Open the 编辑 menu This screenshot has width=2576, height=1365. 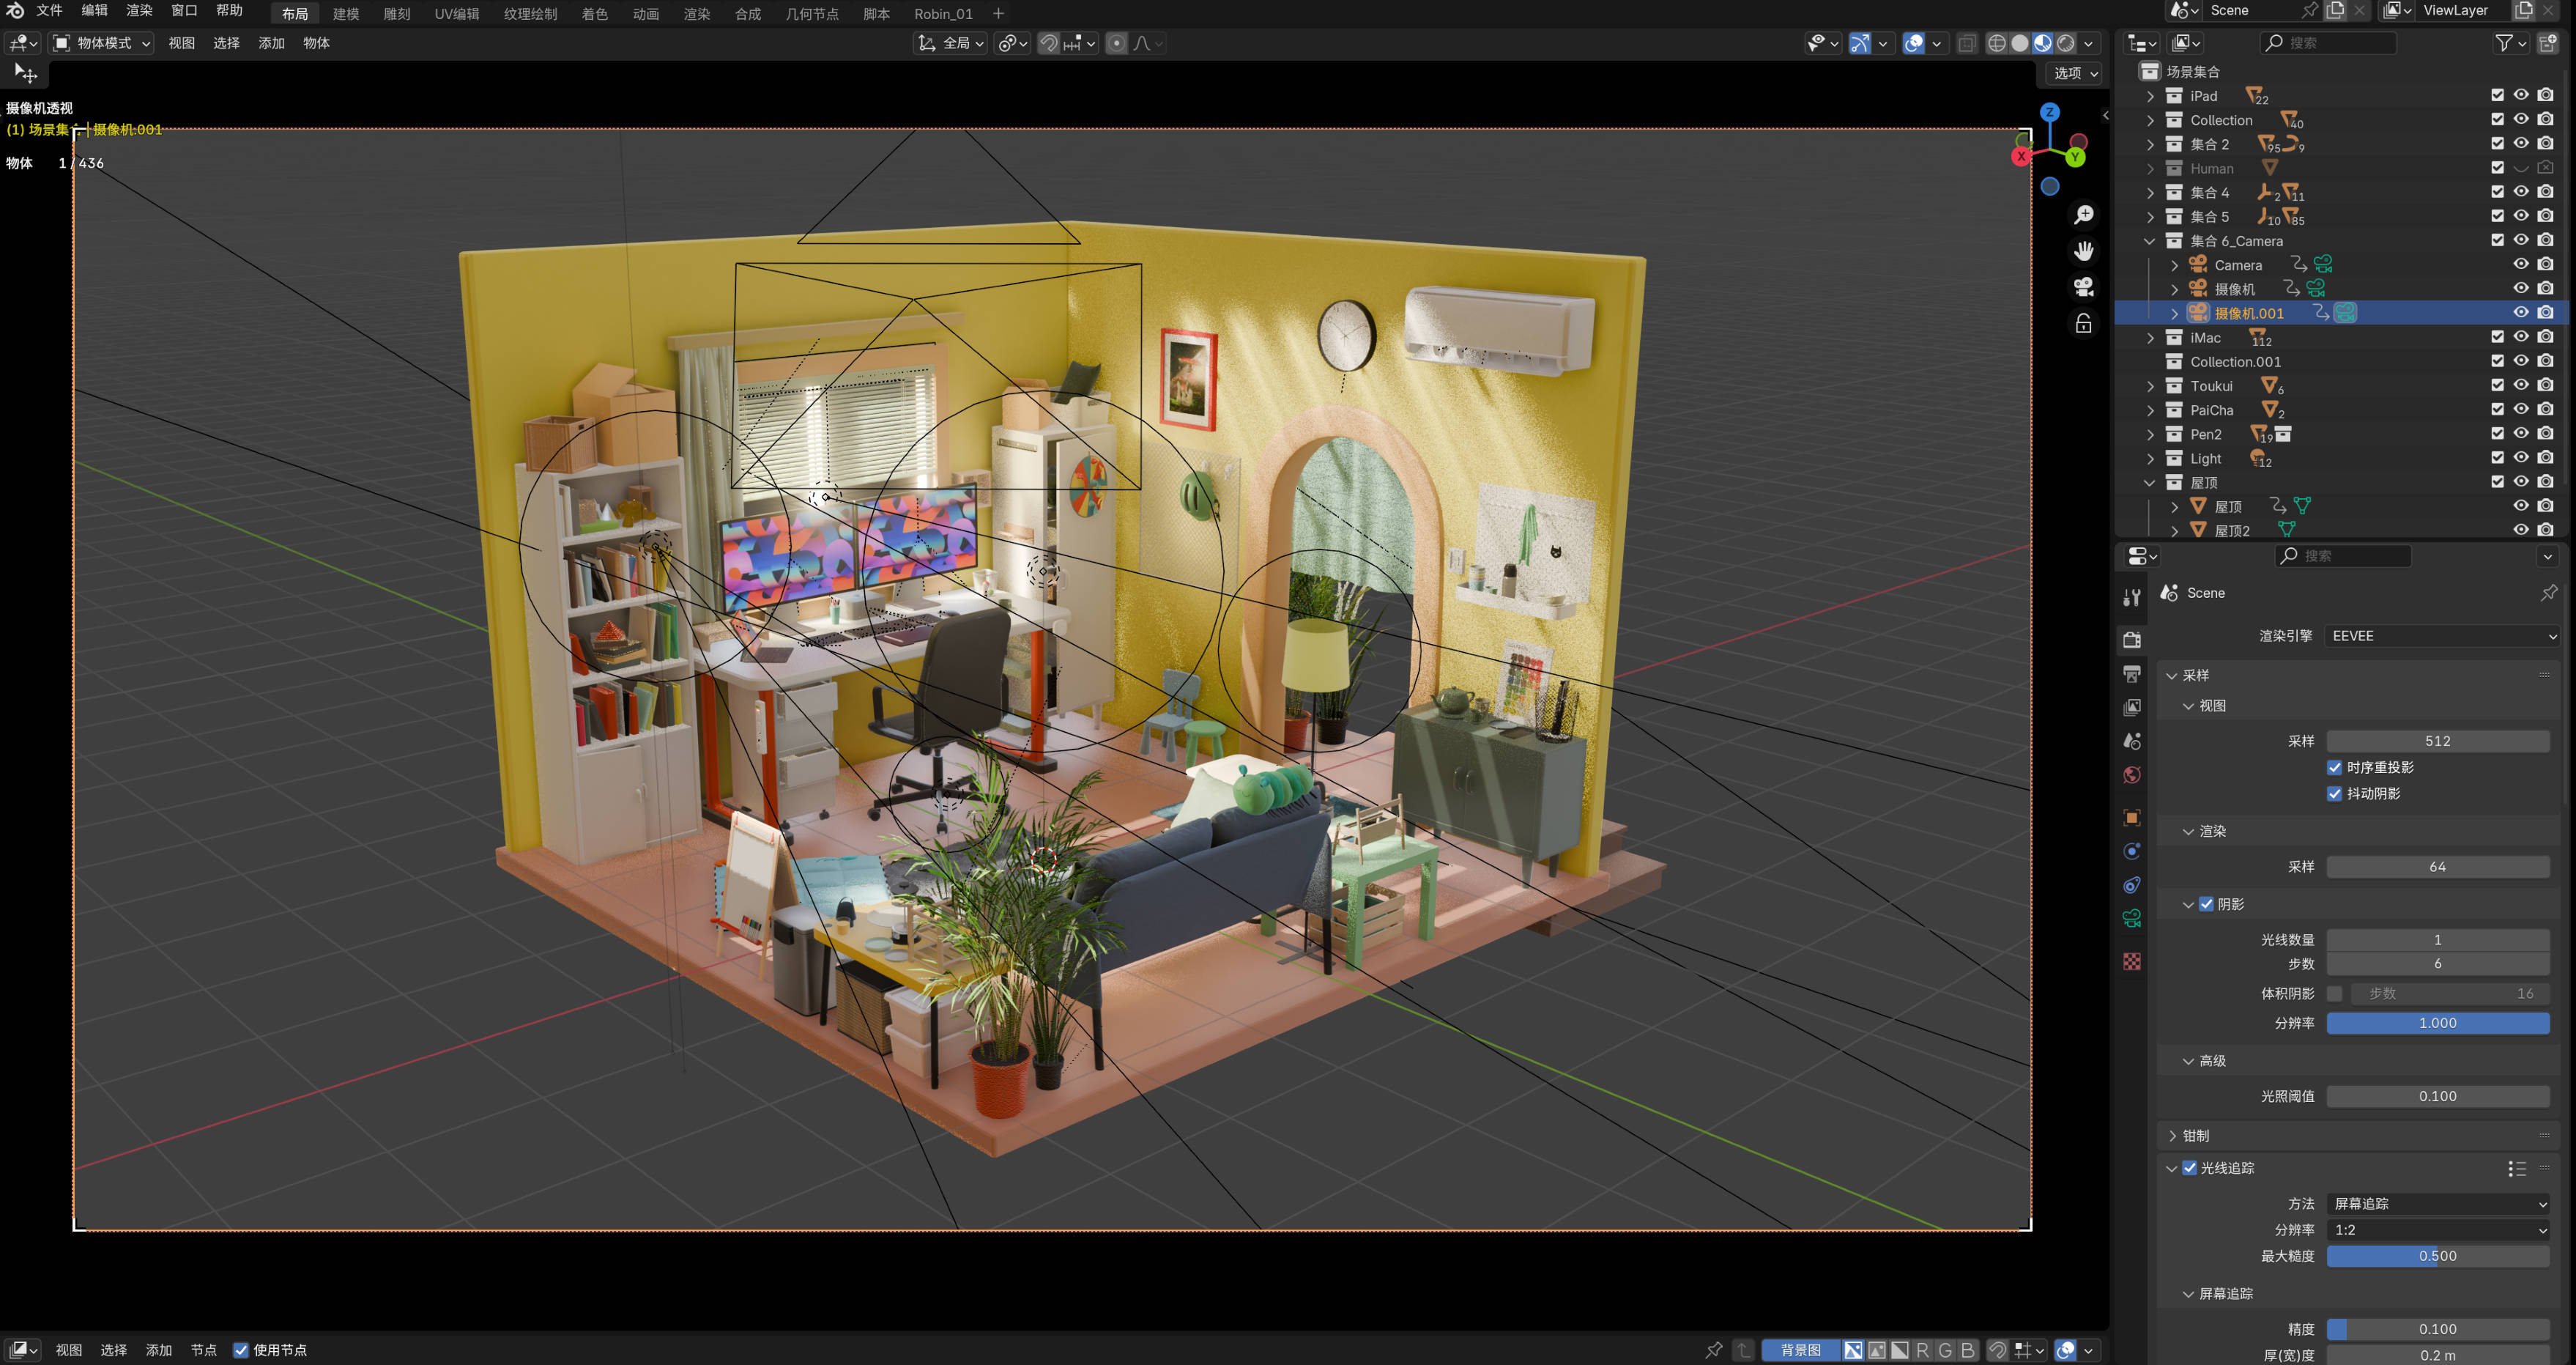pyautogui.click(x=94, y=11)
